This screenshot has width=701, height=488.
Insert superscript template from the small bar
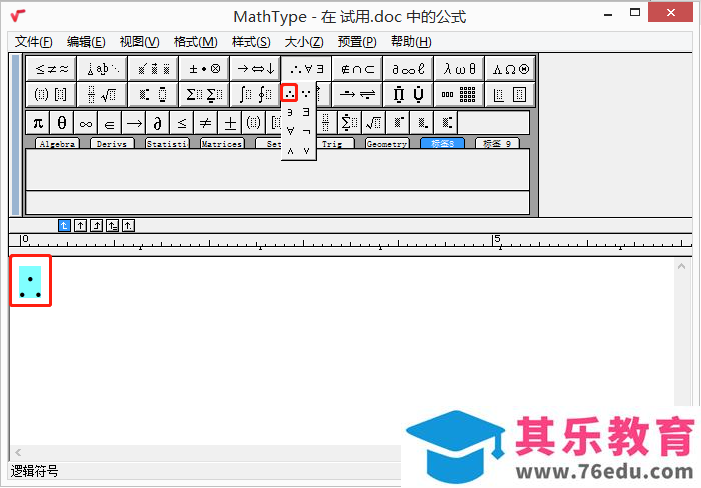click(x=397, y=123)
